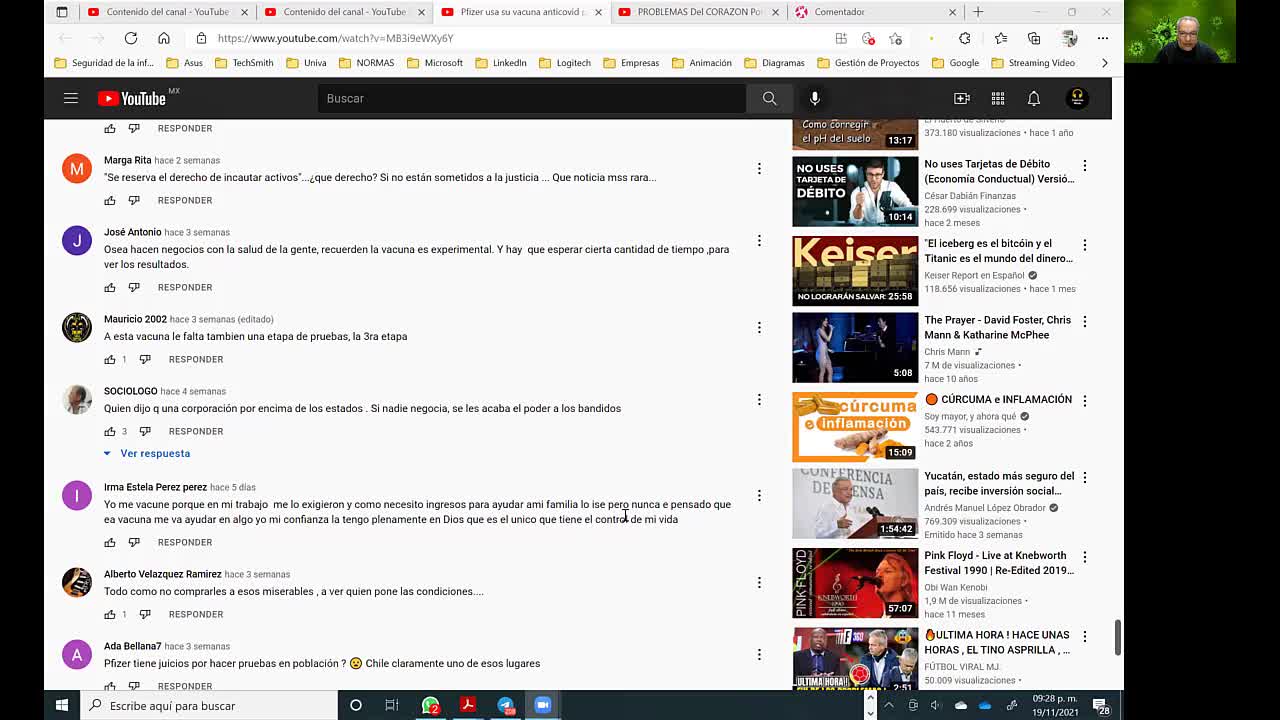1280x720 pixels.
Task: Like Marga Rita's comment
Action: [110, 200]
